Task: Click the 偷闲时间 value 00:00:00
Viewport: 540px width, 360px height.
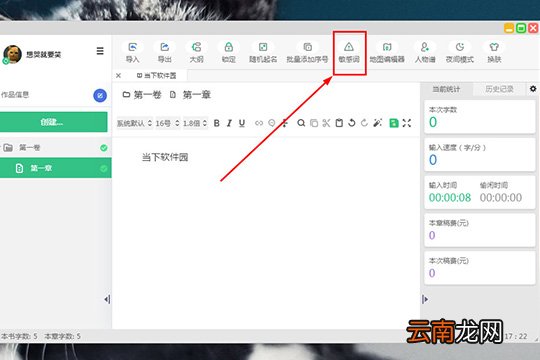Action: [501, 198]
